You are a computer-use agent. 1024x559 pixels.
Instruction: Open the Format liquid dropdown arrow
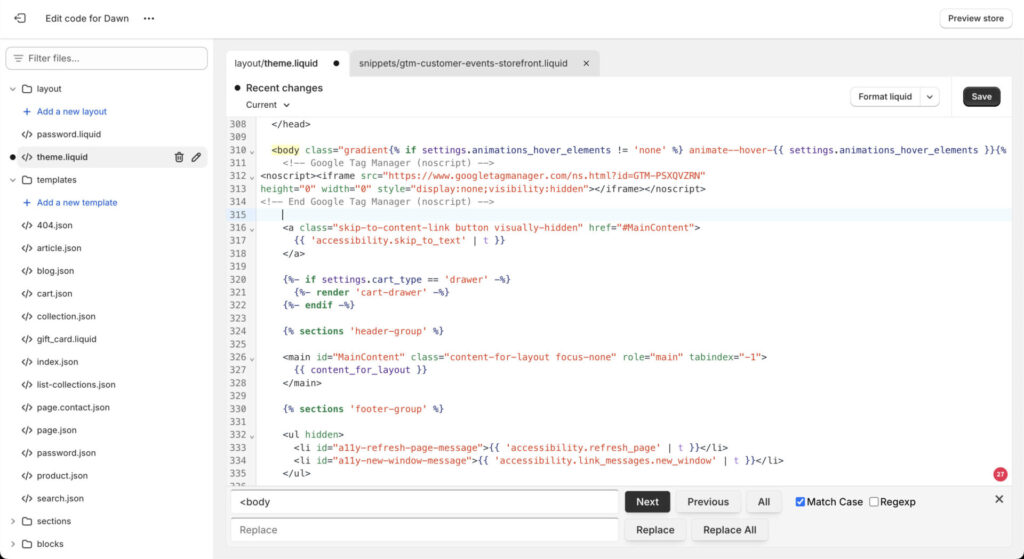(930, 97)
